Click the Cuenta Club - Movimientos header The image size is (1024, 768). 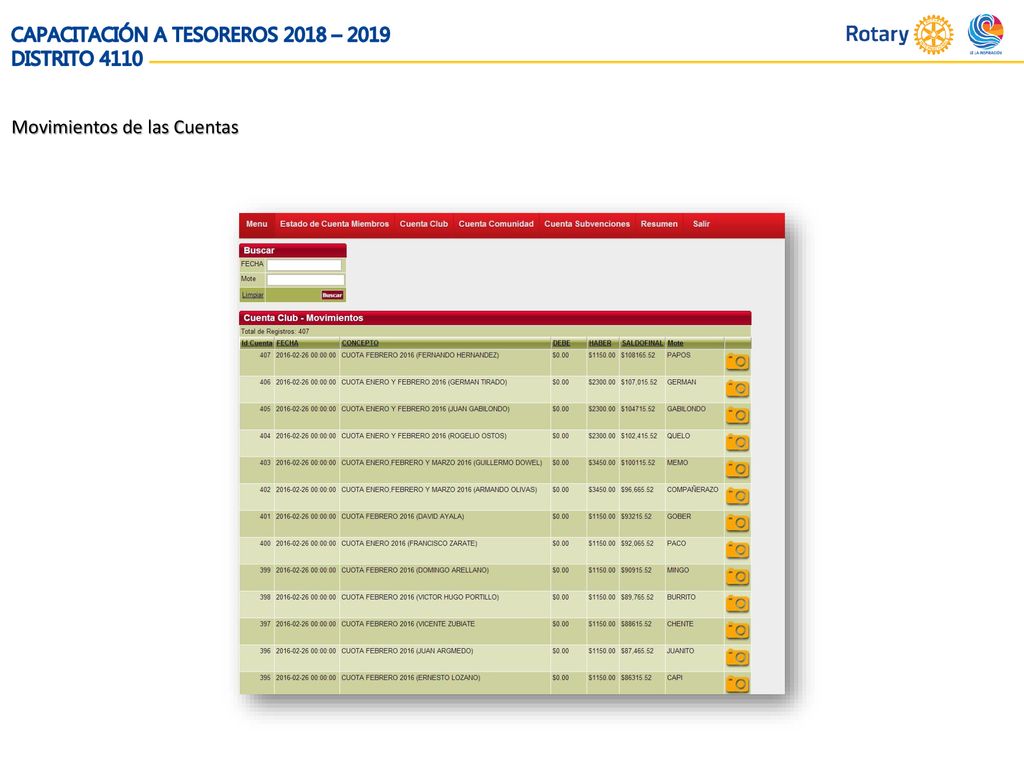[x=495, y=318]
